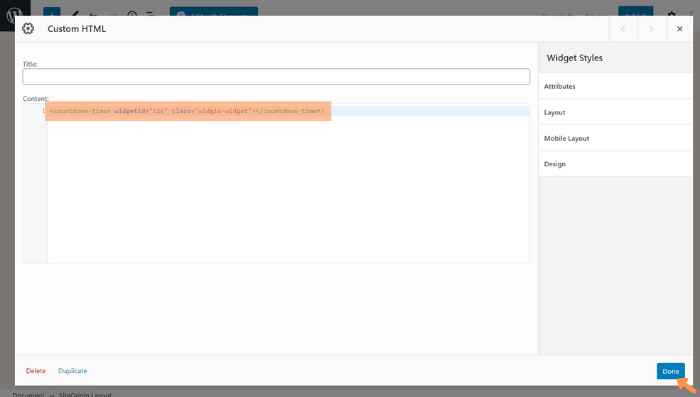Image resolution: width=700 pixels, height=397 pixels.
Task: Close the Custom HTML dialog
Action: click(x=679, y=29)
